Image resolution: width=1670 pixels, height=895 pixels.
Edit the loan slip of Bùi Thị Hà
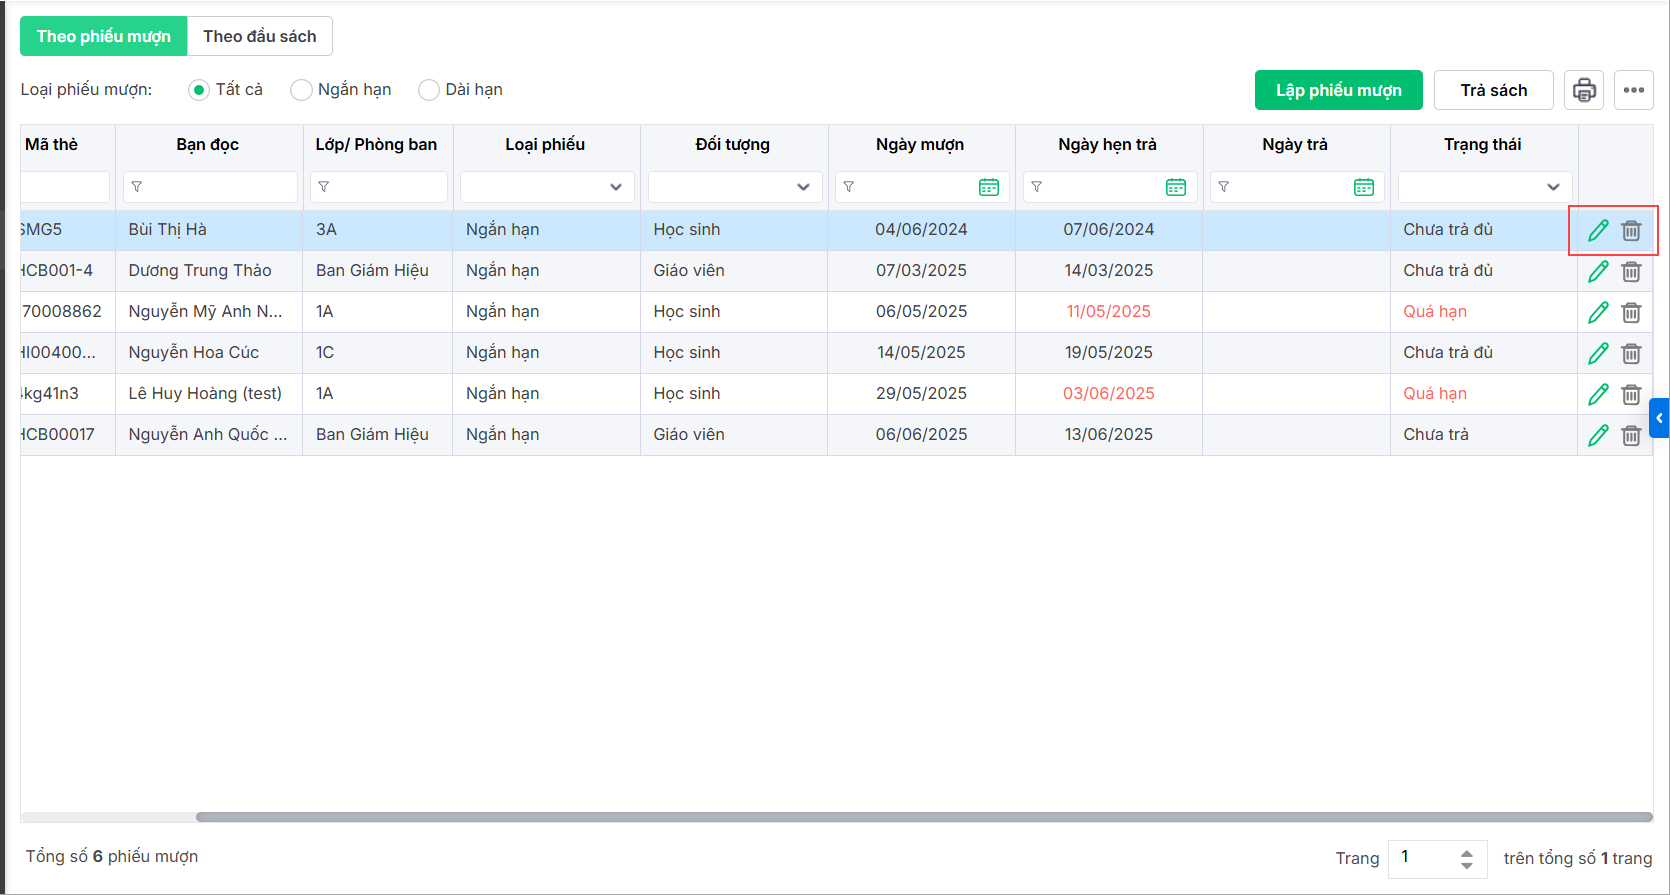1598,230
